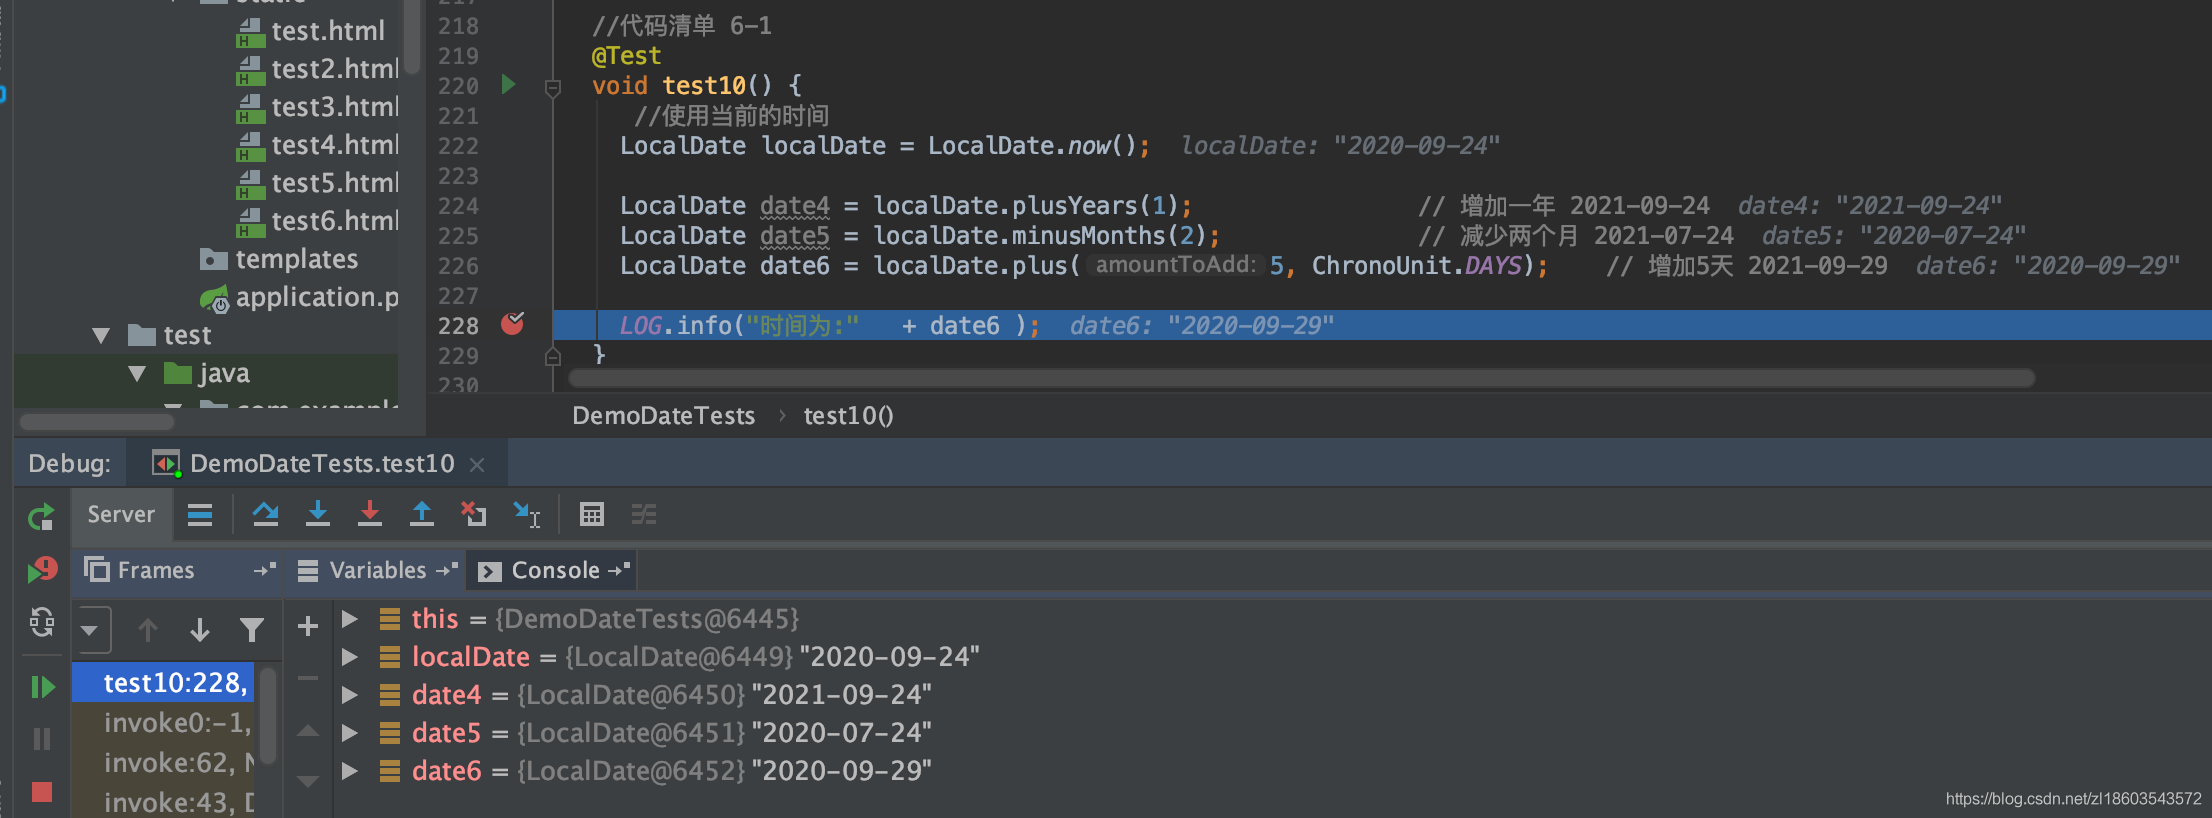Expand the date4 variable node
This screenshot has width=2212, height=818.
click(350, 695)
